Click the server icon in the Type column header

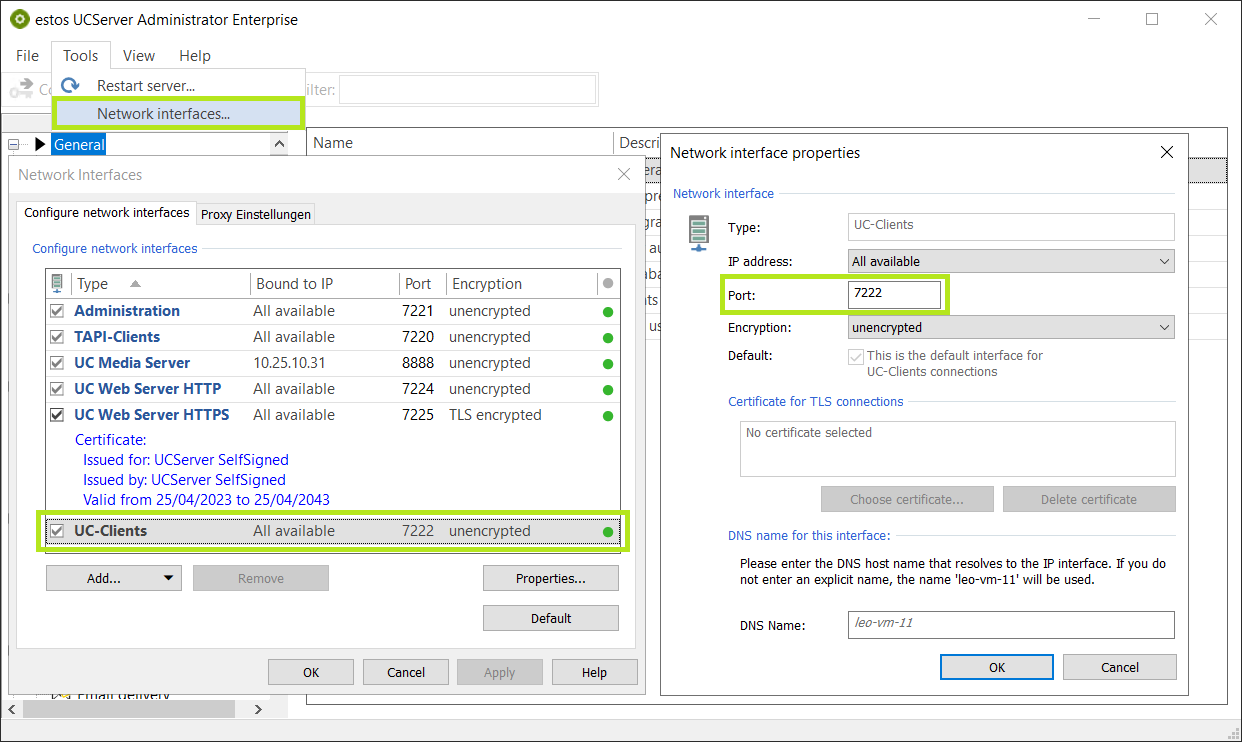click(57, 283)
